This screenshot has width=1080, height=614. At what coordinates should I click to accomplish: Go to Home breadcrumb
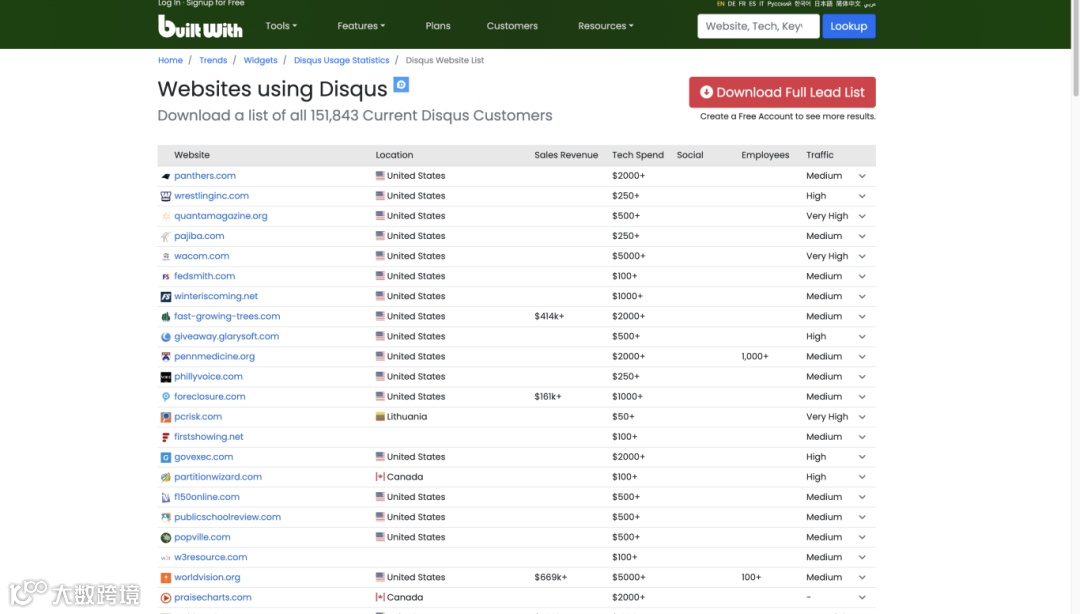pyautogui.click(x=170, y=60)
